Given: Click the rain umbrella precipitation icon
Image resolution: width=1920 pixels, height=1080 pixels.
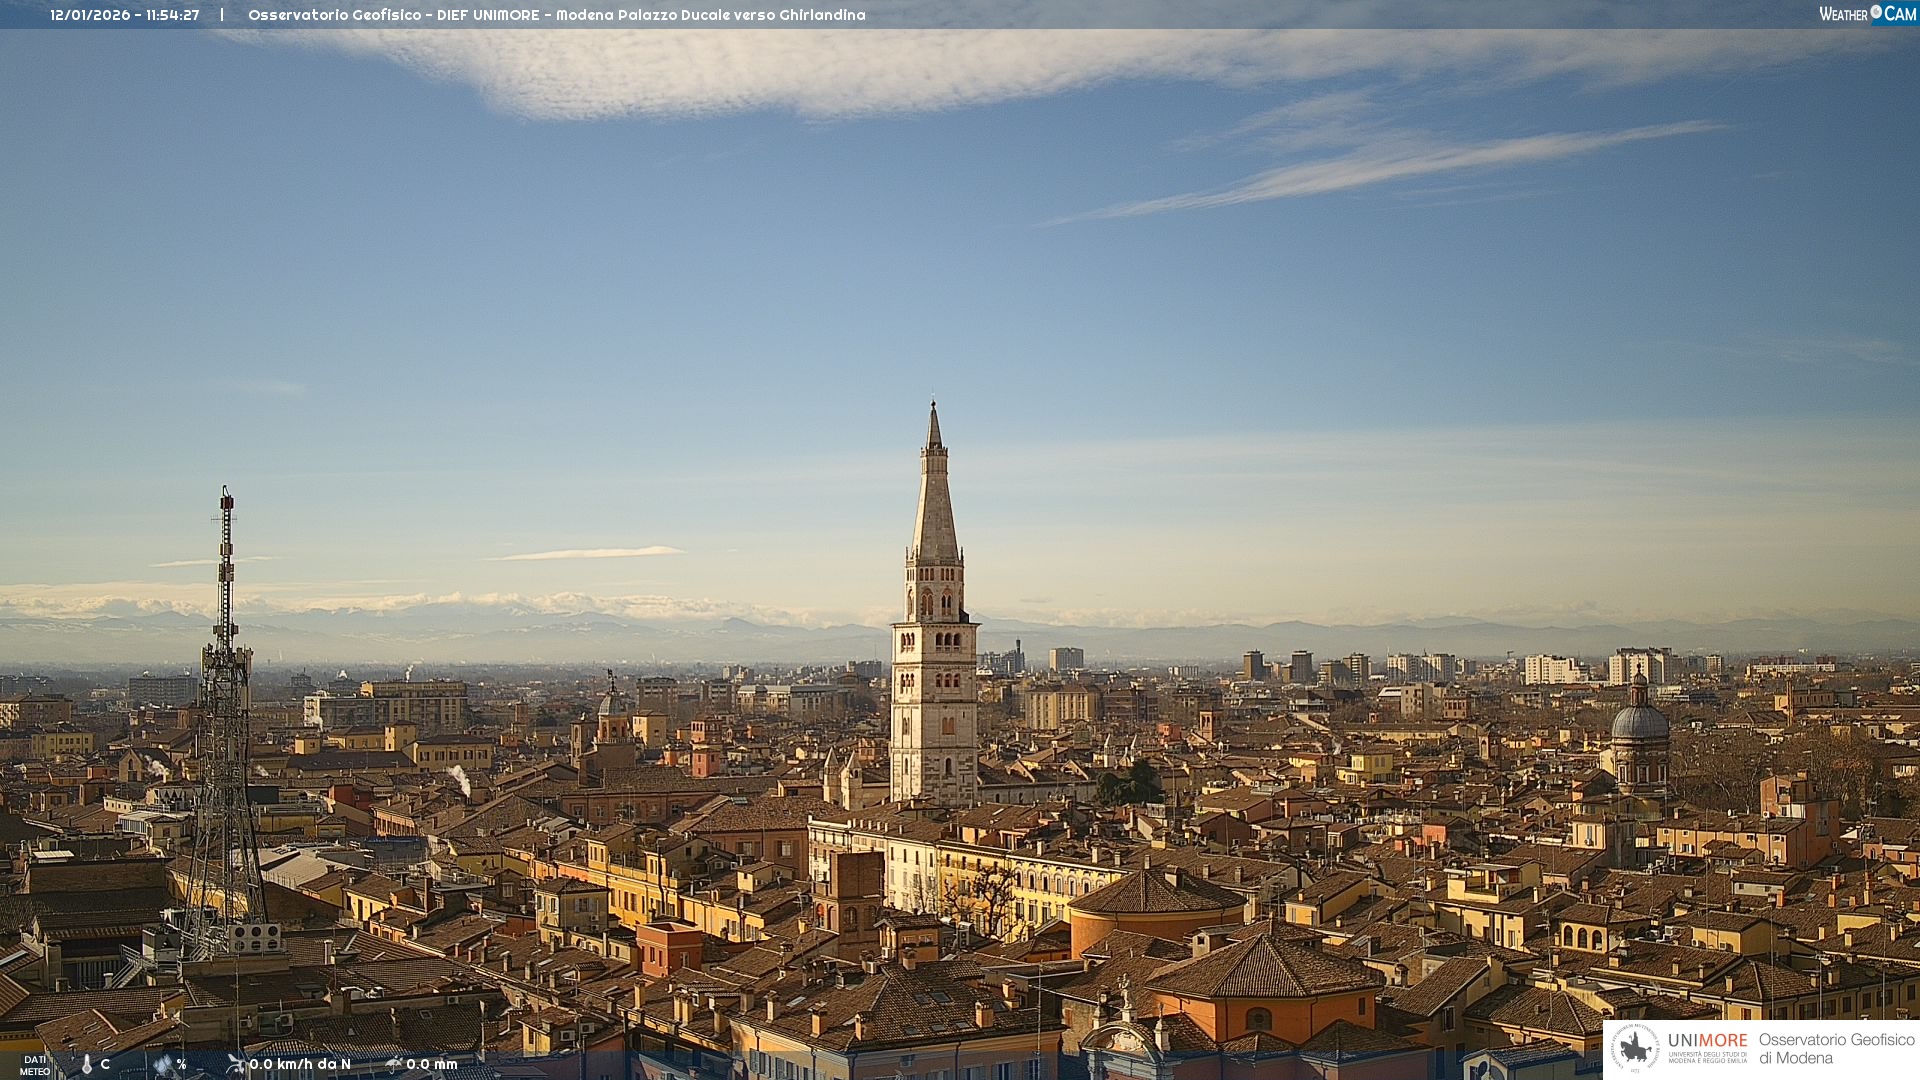Looking at the screenshot, I should 394,1064.
